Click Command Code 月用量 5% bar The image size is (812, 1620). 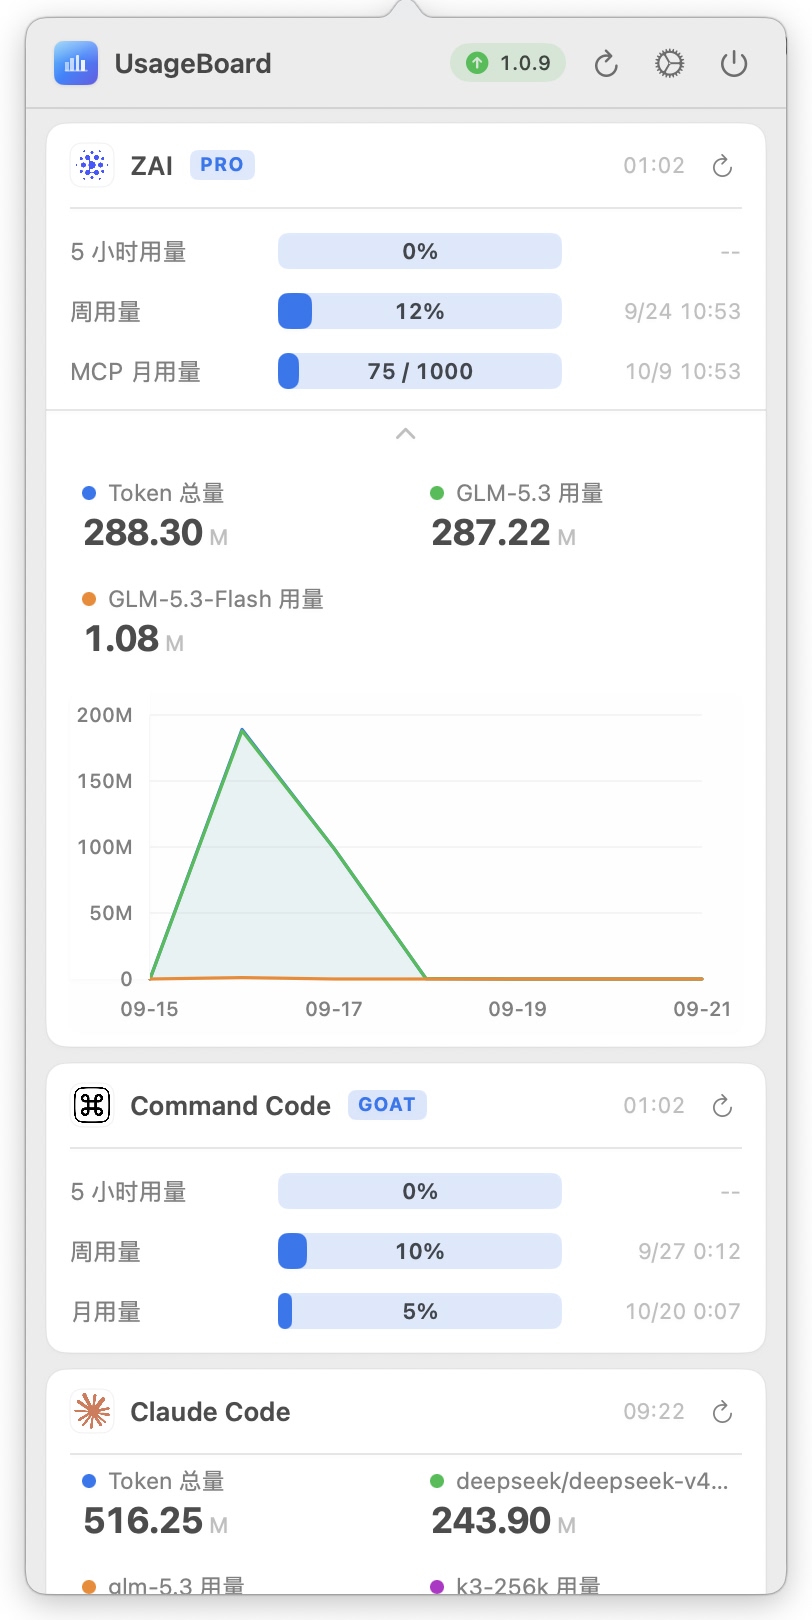(x=420, y=1311)
